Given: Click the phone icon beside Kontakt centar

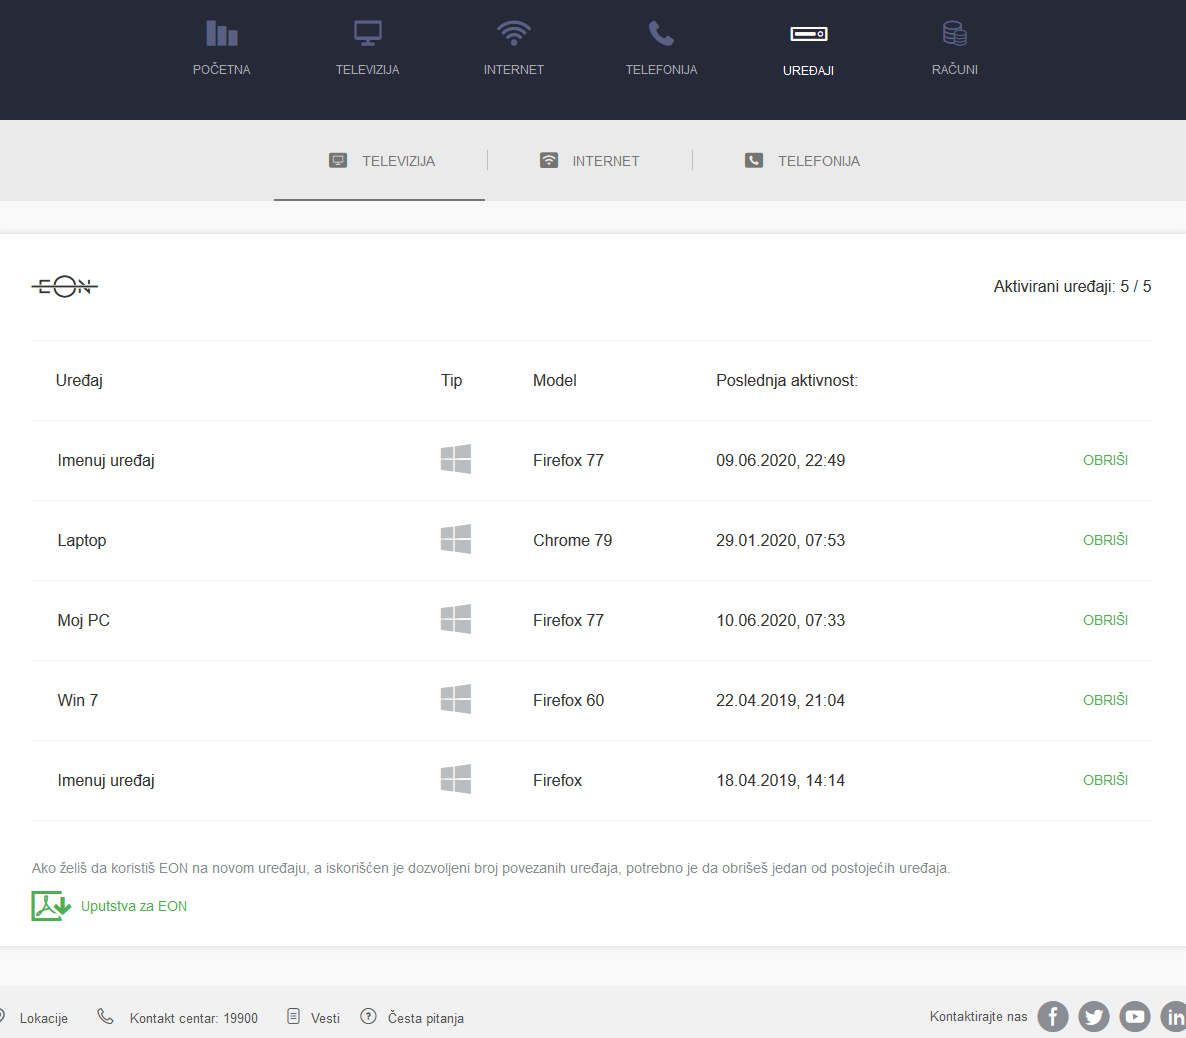Looking at the screenshot, I should [x=106, y=1017].
